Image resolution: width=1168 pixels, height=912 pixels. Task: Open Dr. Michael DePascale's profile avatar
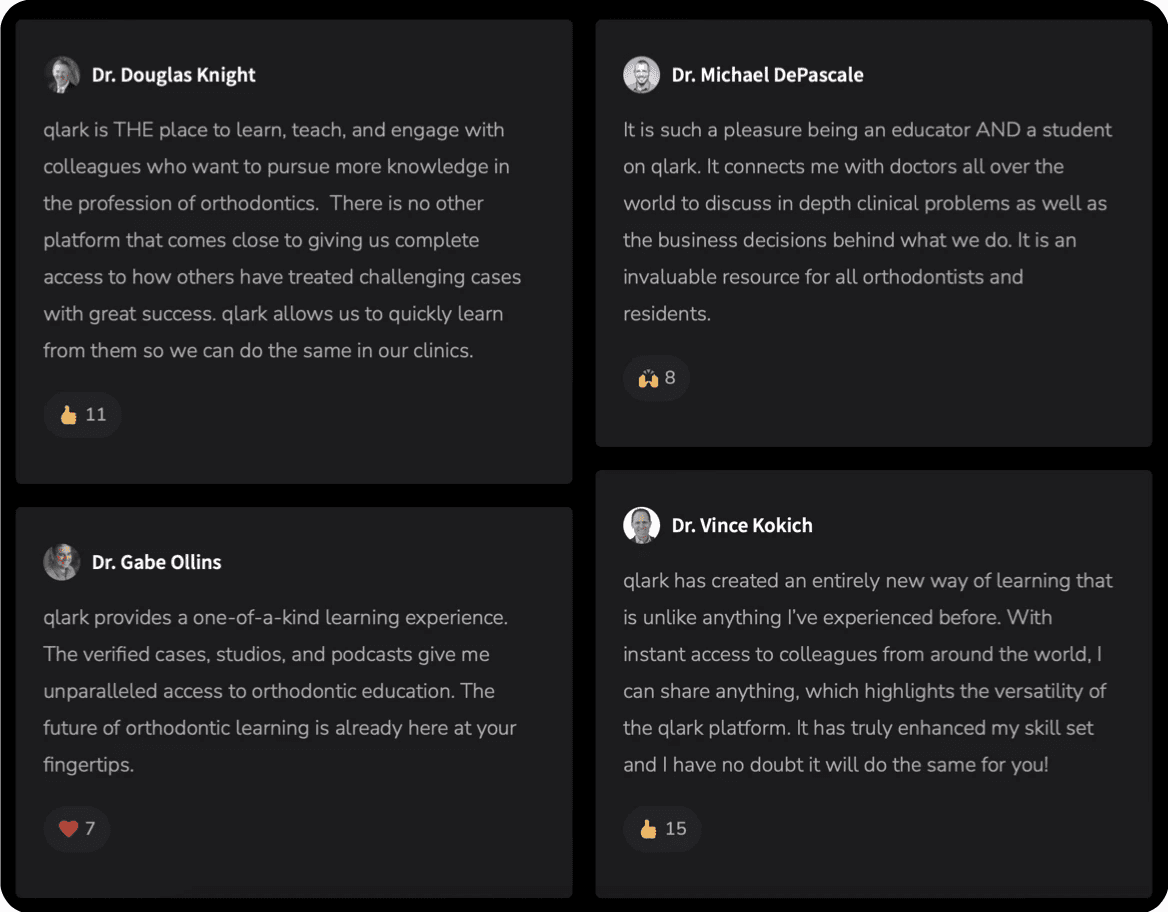tap(641, 75)
